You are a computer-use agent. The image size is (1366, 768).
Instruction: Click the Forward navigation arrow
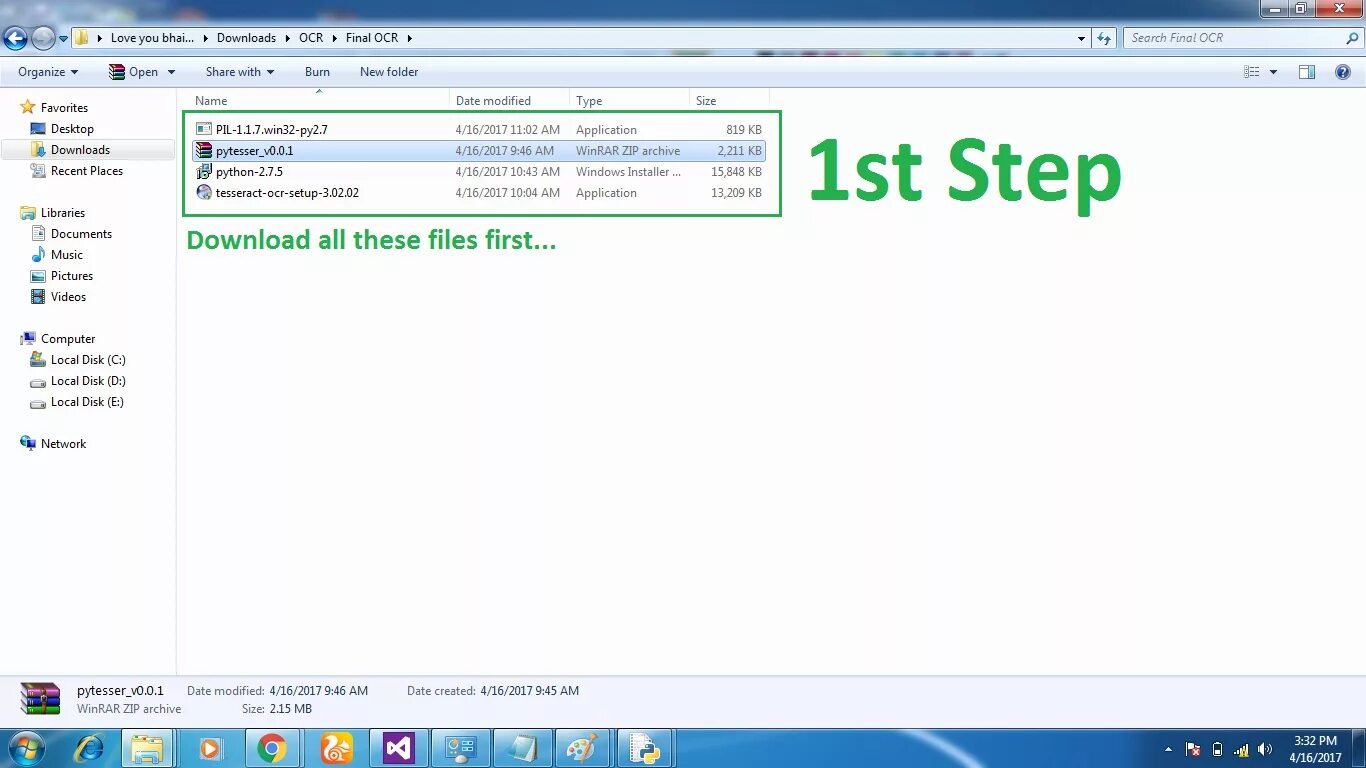(43, 39)
